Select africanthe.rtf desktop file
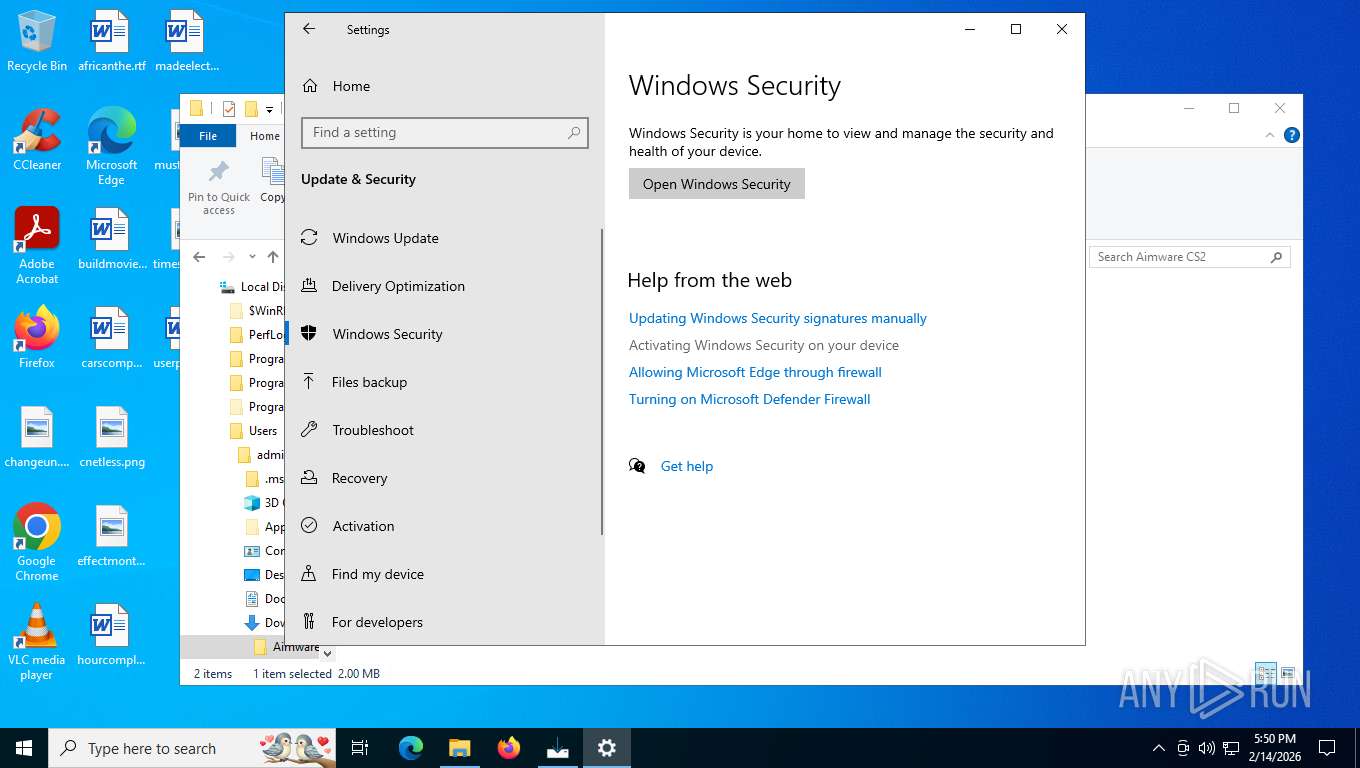Image resolution: width=1360 pixels, height=768 pixels. point(111,41)
